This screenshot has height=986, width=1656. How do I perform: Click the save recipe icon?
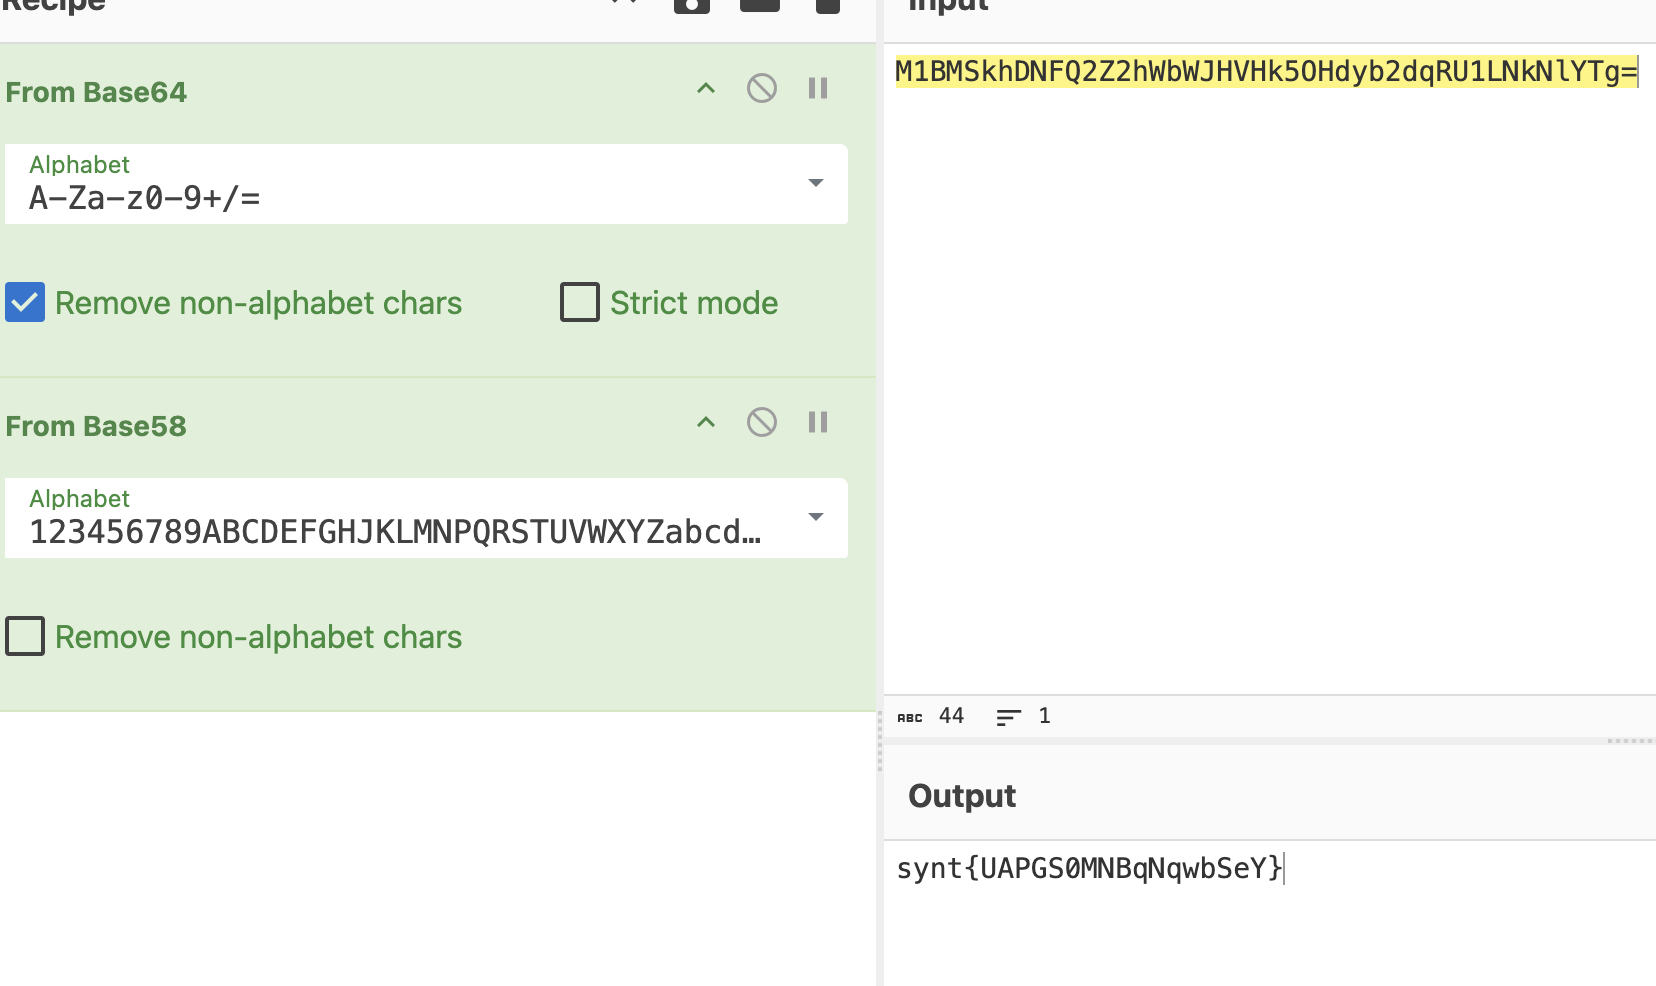tap(691, 5)
